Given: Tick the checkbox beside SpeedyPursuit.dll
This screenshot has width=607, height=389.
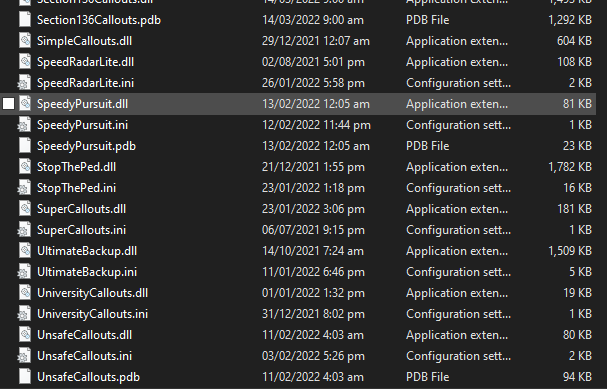Looking at the screenshot, I should point(9,104).
